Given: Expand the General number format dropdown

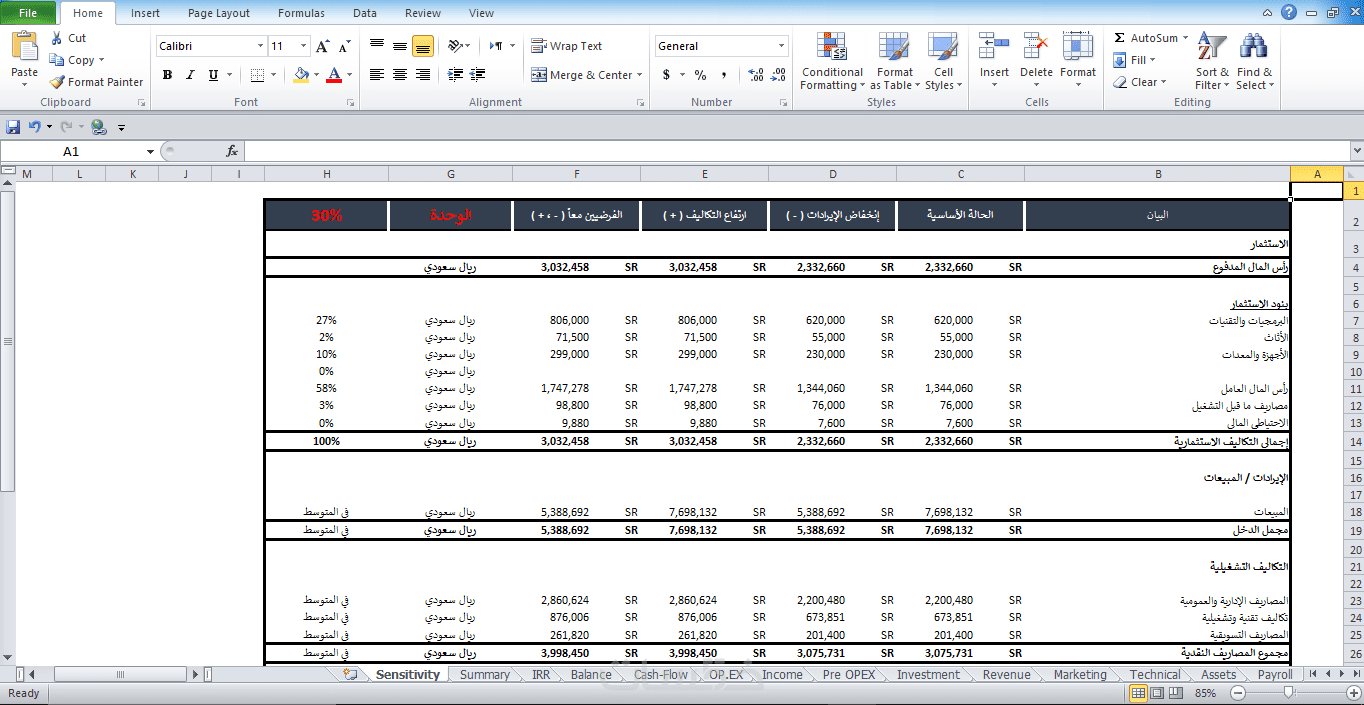Looking at the screenshot, I should pos(782,46).
